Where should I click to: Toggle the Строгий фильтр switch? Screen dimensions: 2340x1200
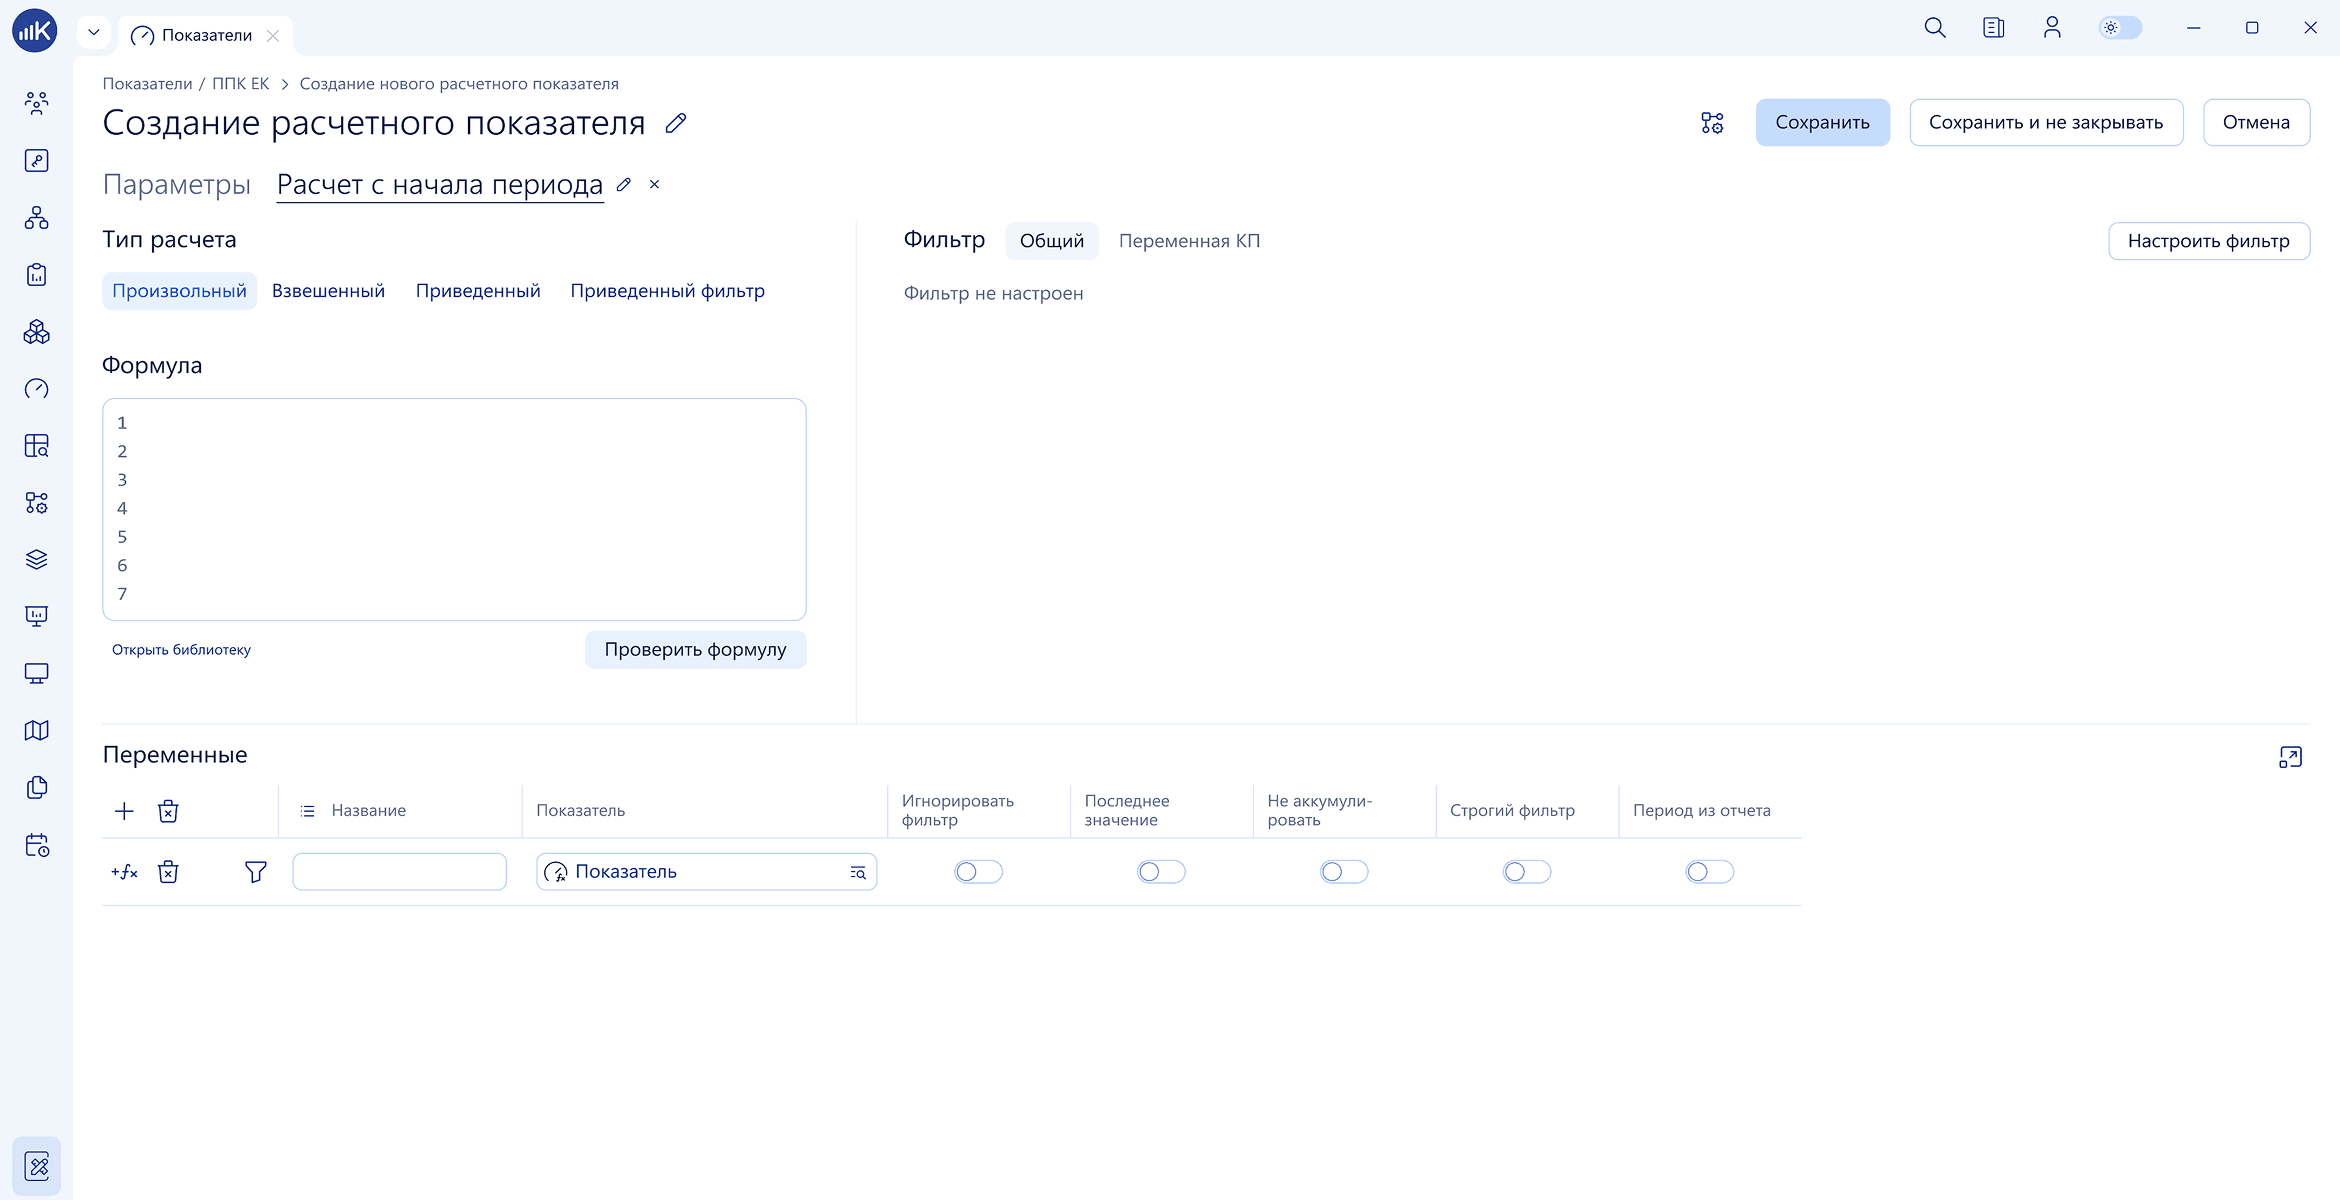pyautogui.click(x=1527, y=872)
